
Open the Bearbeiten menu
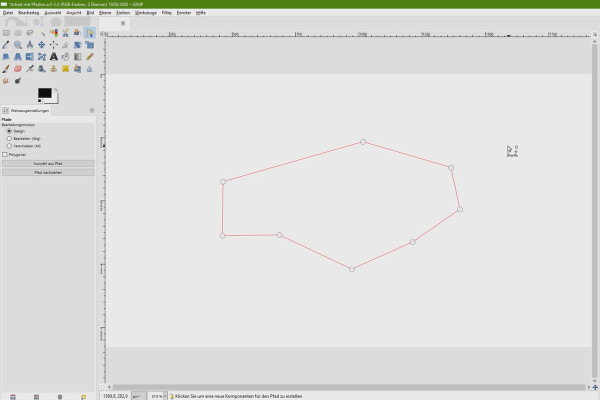coord(28,13)
